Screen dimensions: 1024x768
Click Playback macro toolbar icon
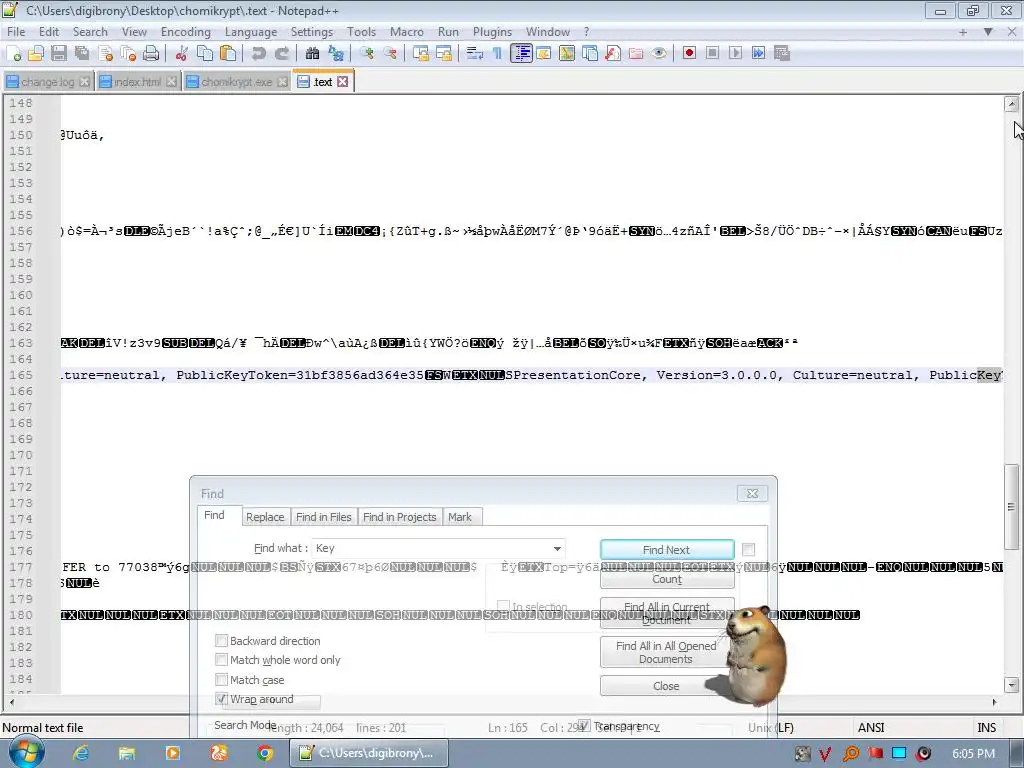click(x=735, y=54)
